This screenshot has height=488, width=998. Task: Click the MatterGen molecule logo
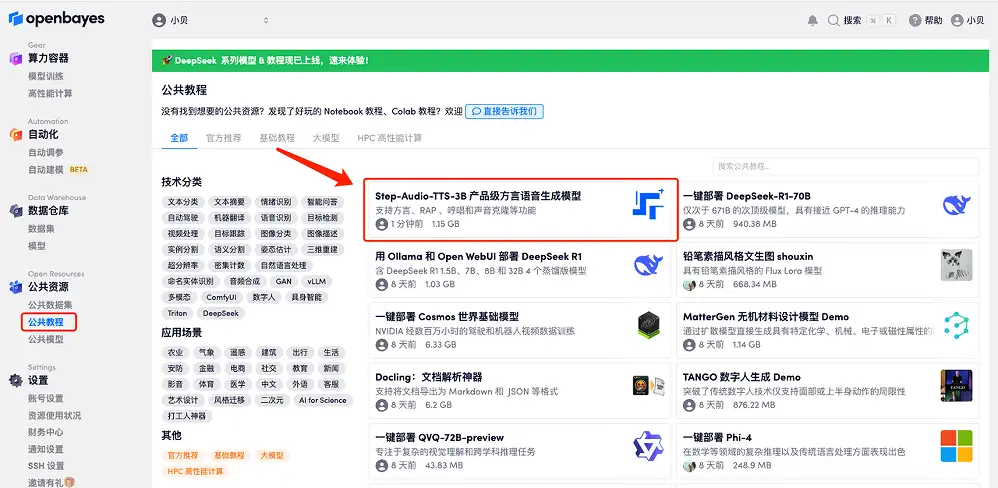(957, 325)
